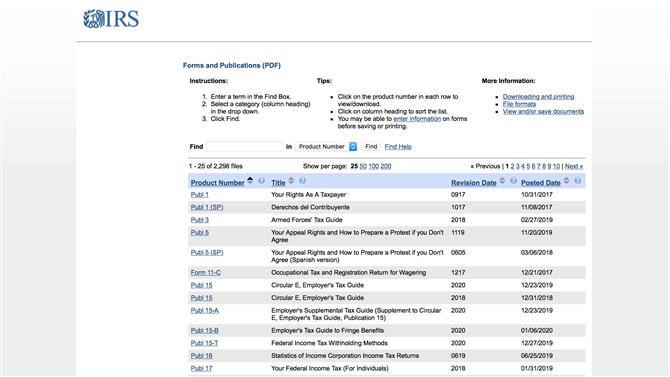This screenshot has width=670, height=377.
Task: Sort by Revision Date arrow icon
Action: pos(502,180)
